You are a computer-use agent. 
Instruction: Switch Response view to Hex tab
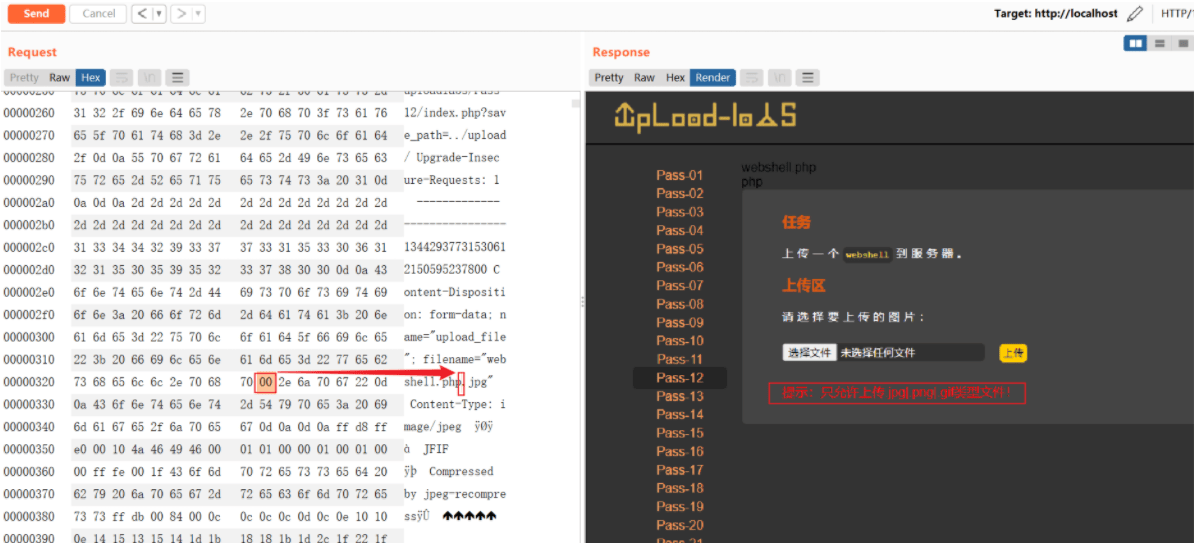tap(675, 77)
